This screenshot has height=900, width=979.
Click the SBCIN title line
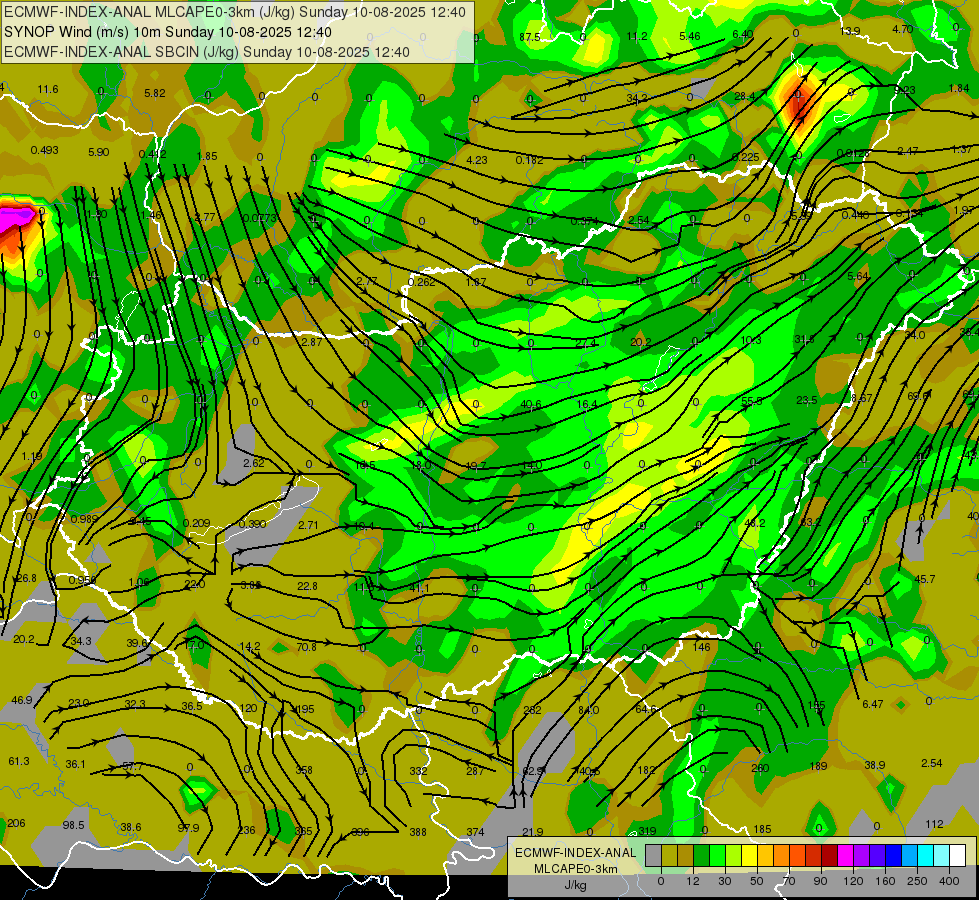[x=207, y=52]
